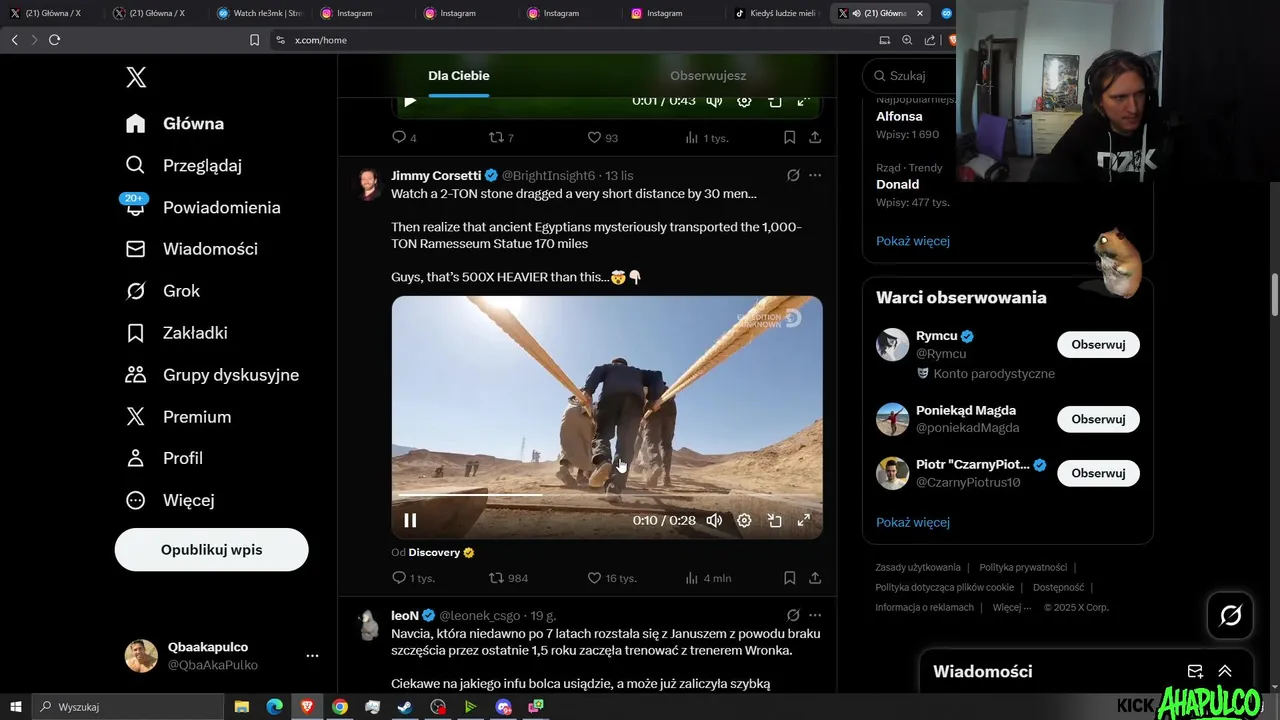Follow Piotr CzarnyPiot with Obserwuj button
Viewport: 1280px width, 720px height.
tap(1098, 473)
